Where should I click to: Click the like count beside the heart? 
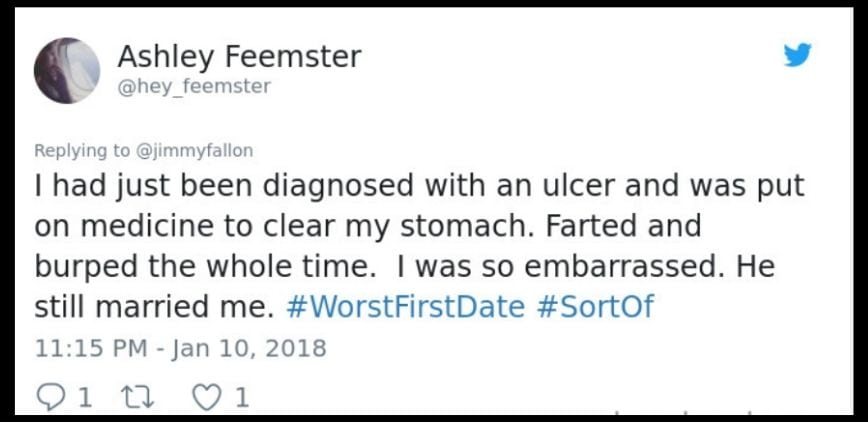click(240, 399)
